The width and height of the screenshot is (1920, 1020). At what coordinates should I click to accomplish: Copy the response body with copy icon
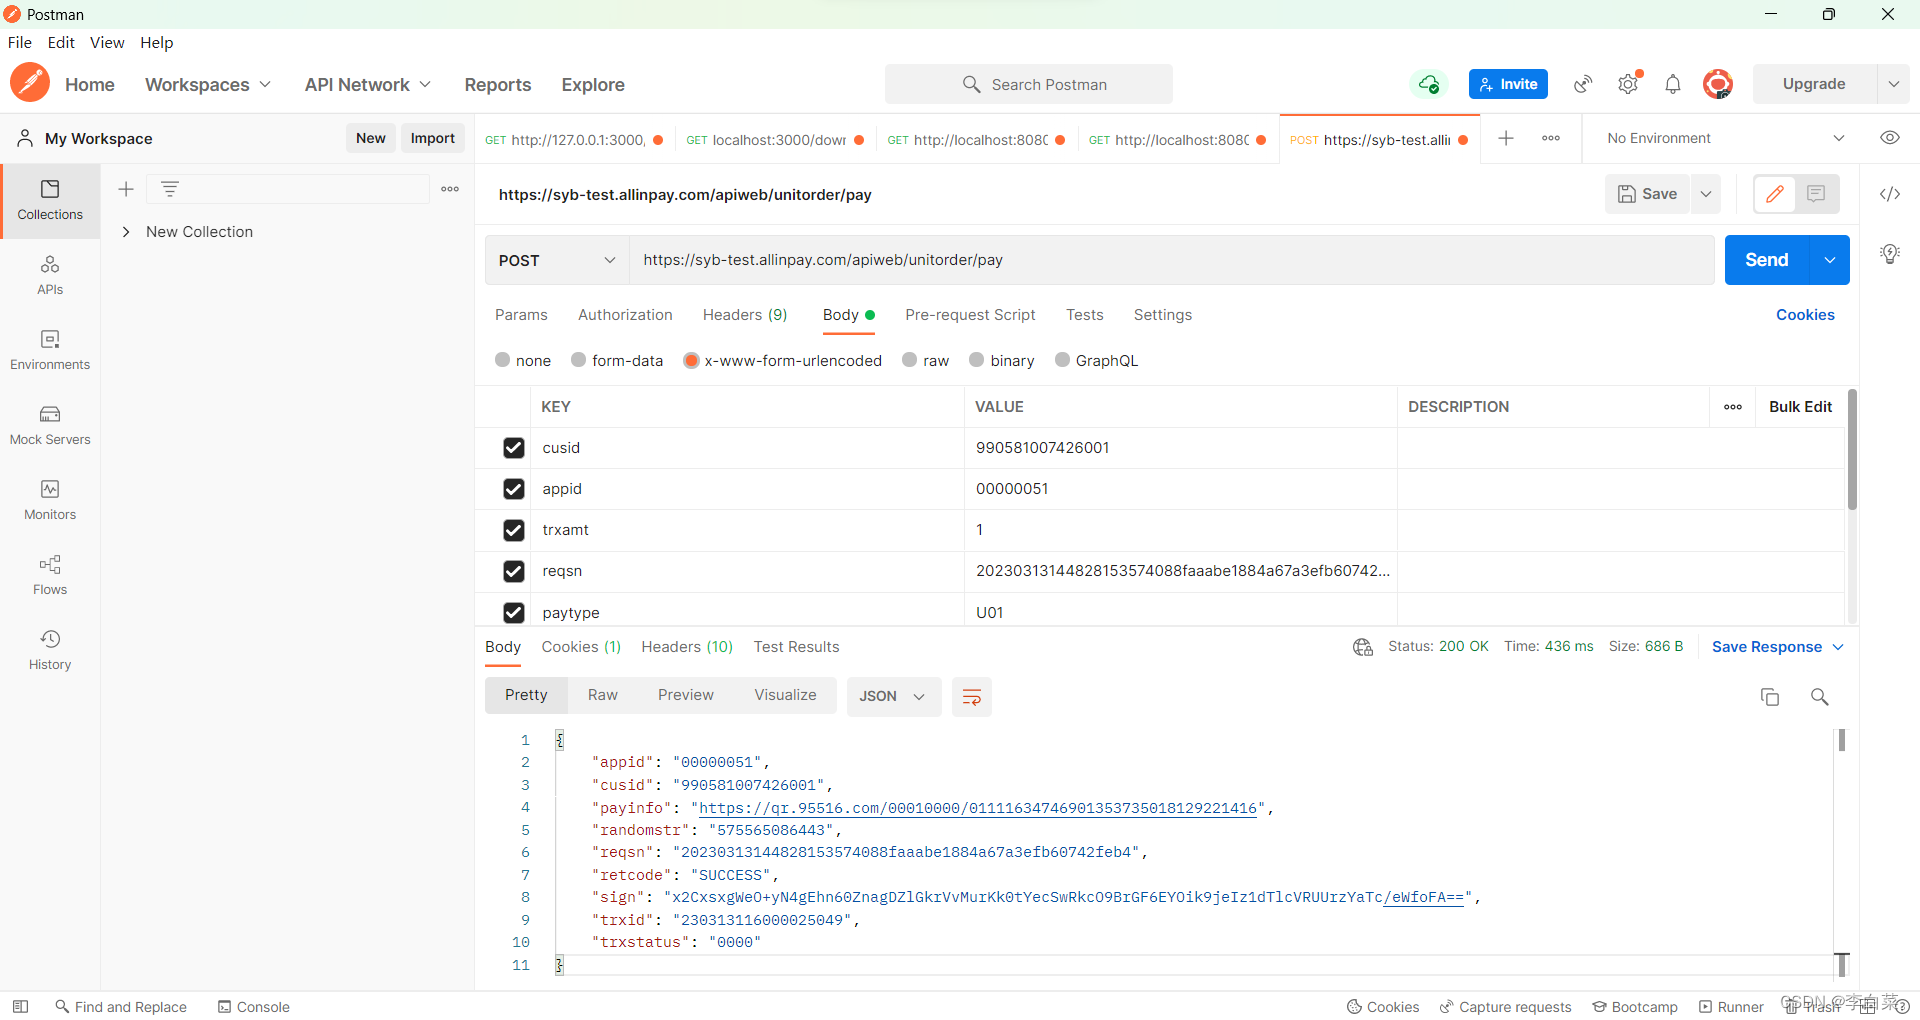[1770, 697]
